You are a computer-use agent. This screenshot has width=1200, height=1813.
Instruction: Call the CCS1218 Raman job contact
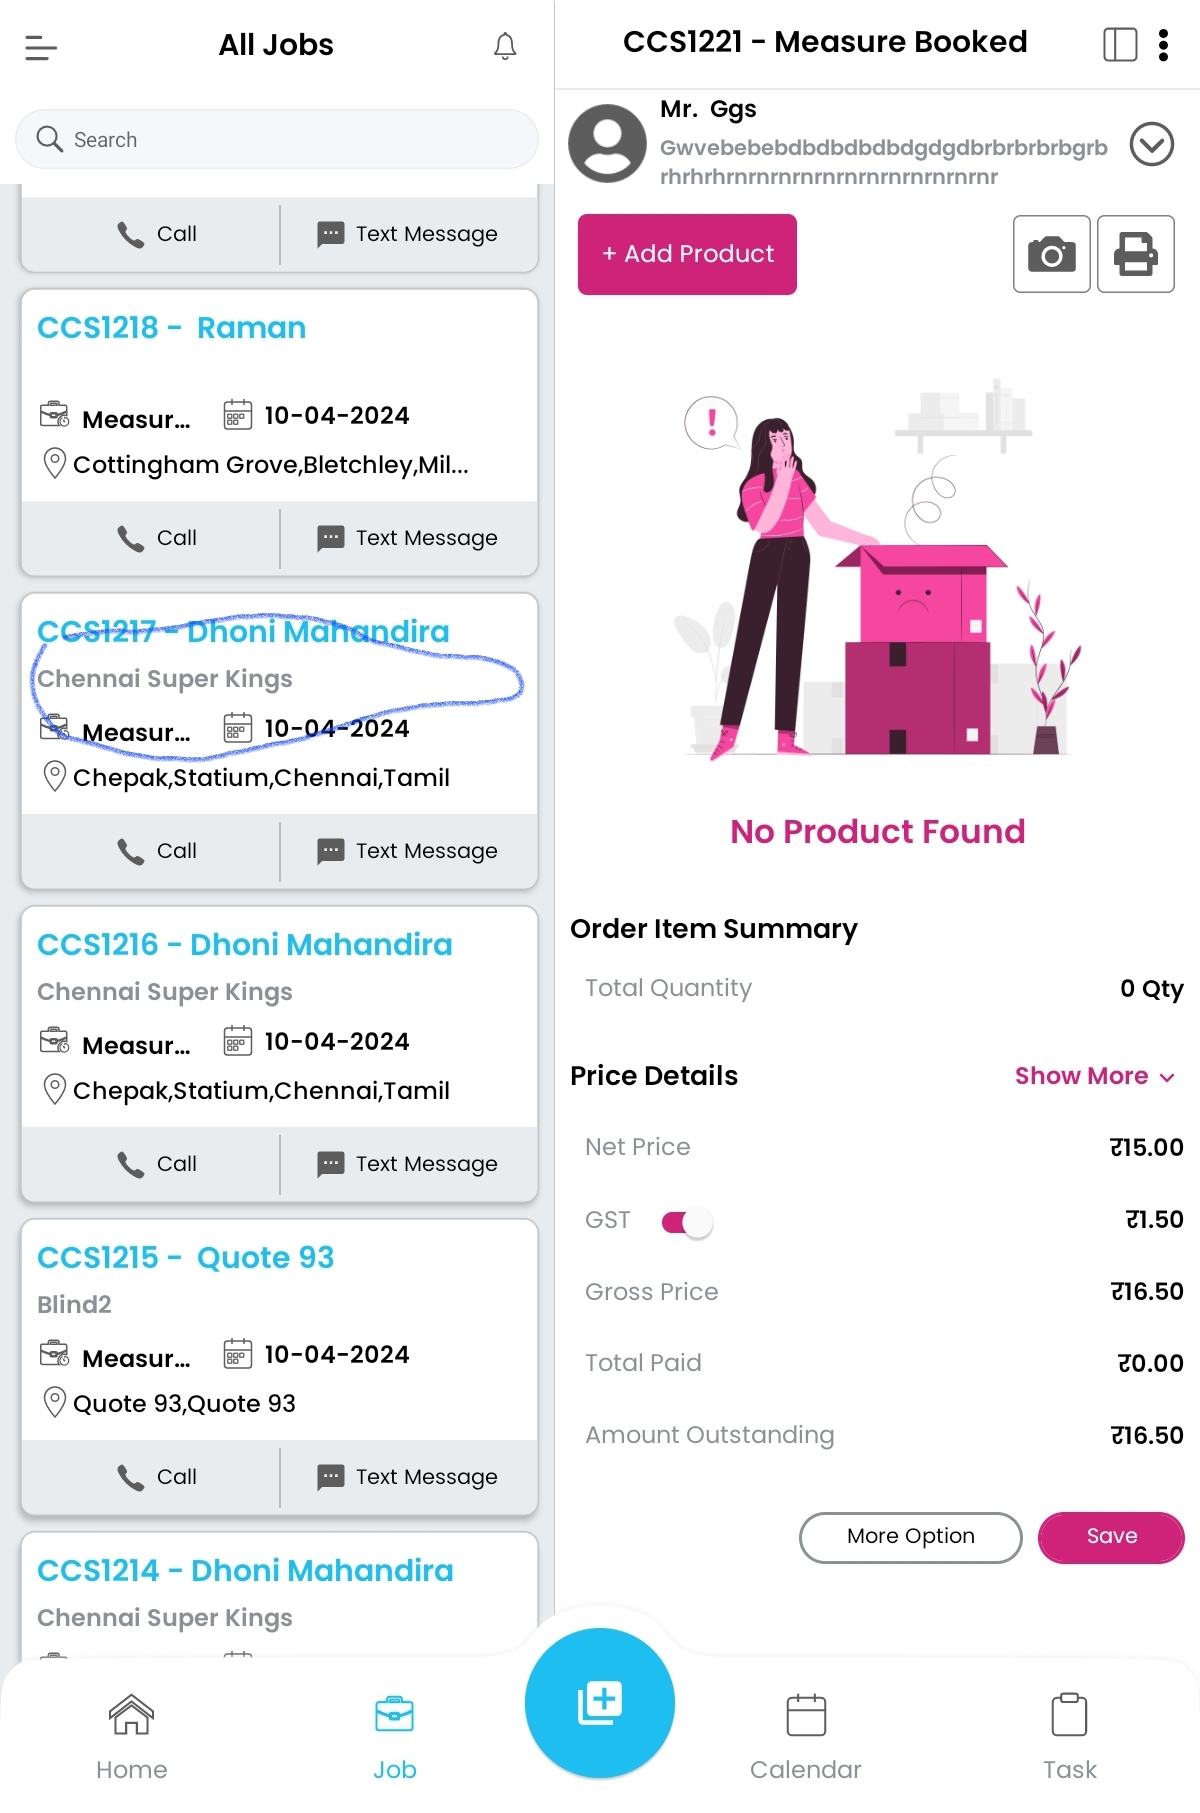(156, 538)
